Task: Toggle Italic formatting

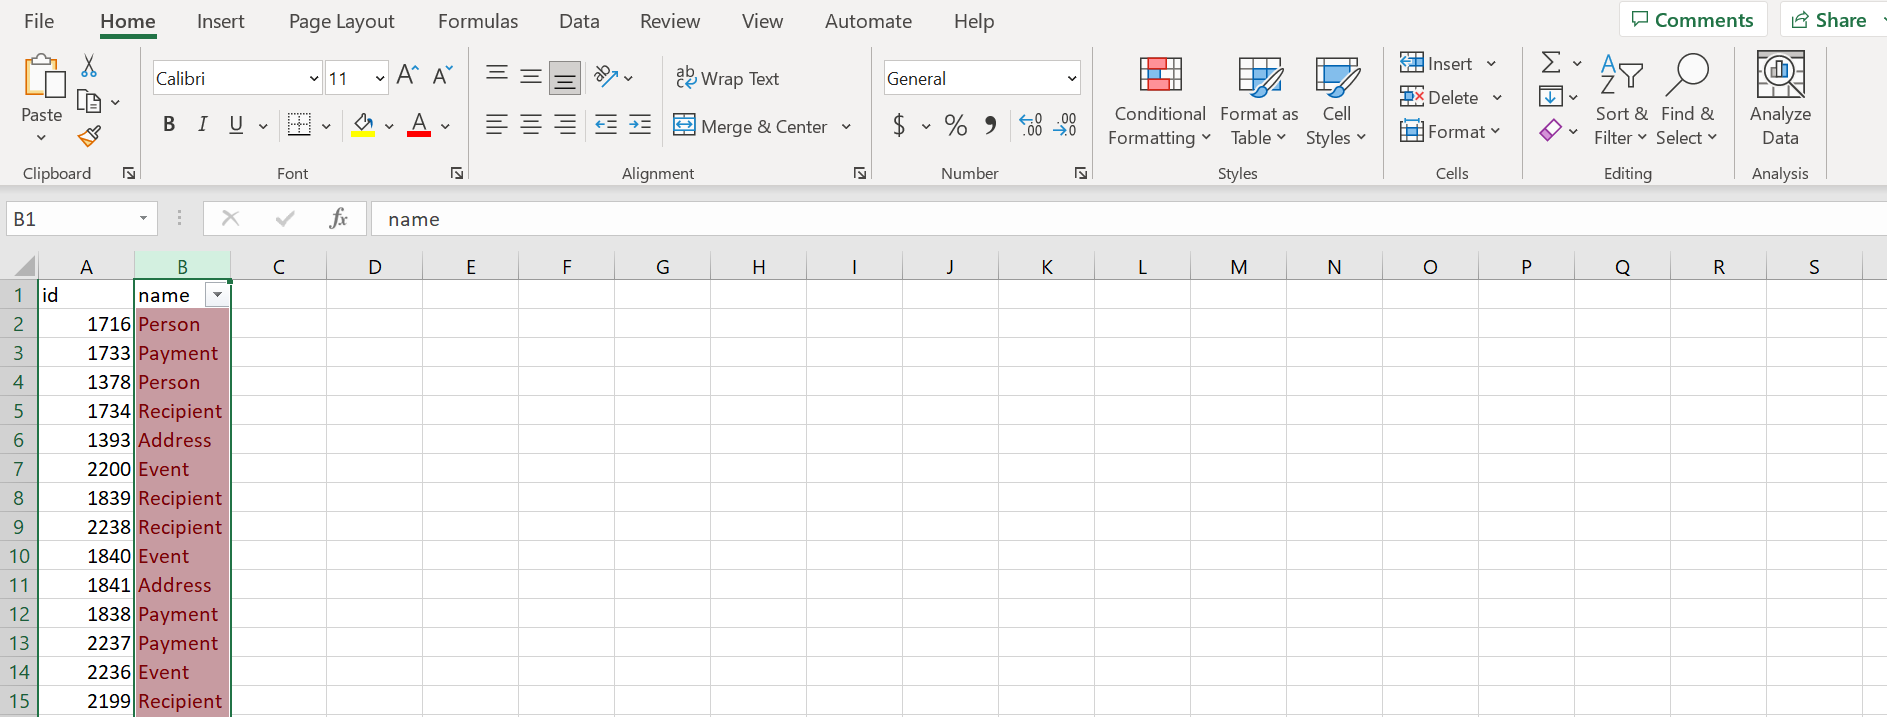Action: click(203, 125)
